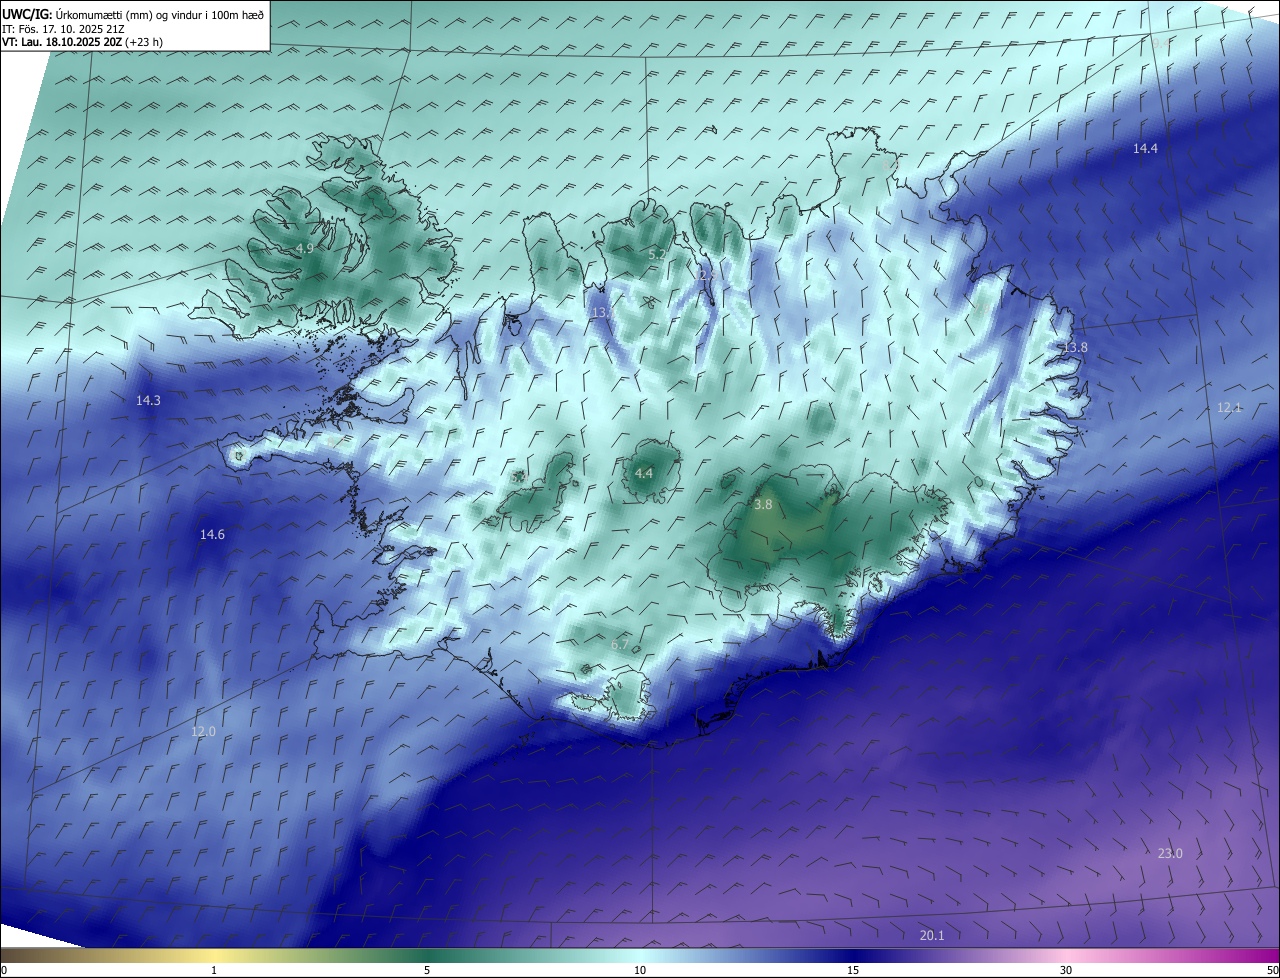
Task: Click the 6.7 value in south Iceland
Action: (620, 645)
